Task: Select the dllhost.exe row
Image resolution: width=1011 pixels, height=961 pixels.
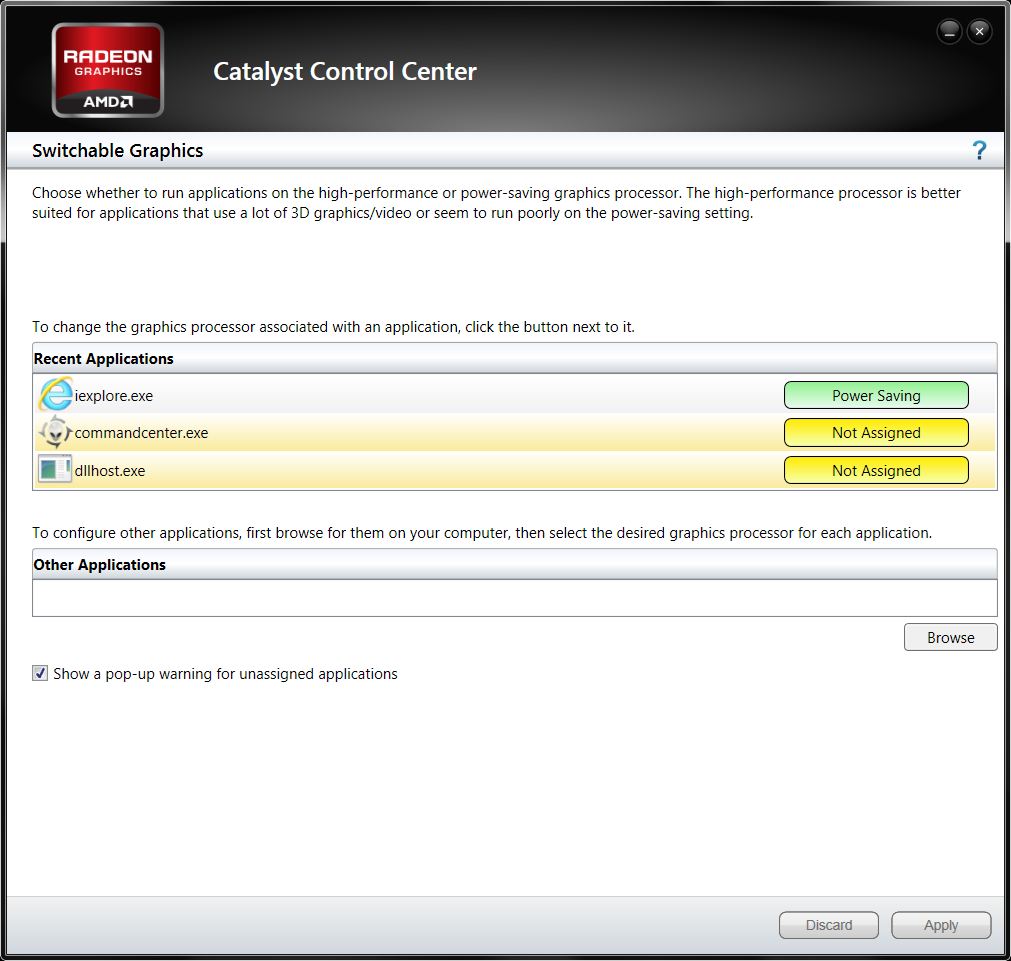Action: point(400,470)
